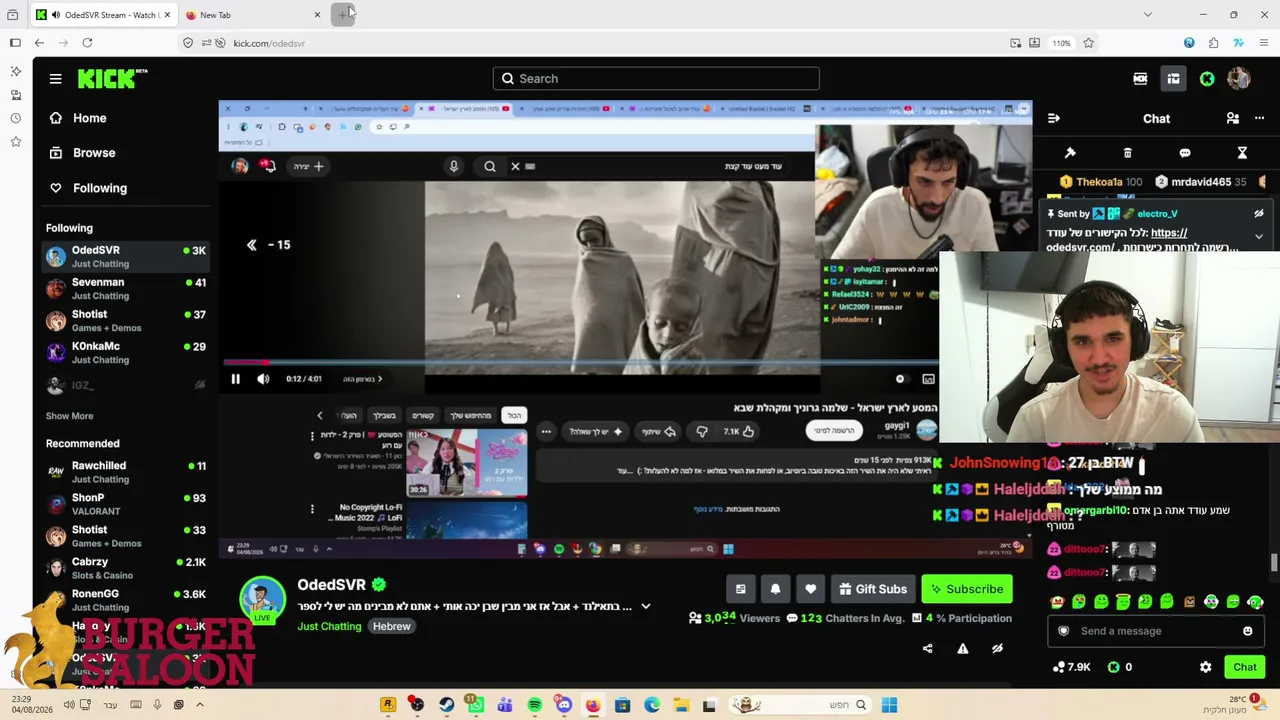Click the Hebrew language tag
The width and height of the screenshot is (1280, 720).
tap(392, 626)
